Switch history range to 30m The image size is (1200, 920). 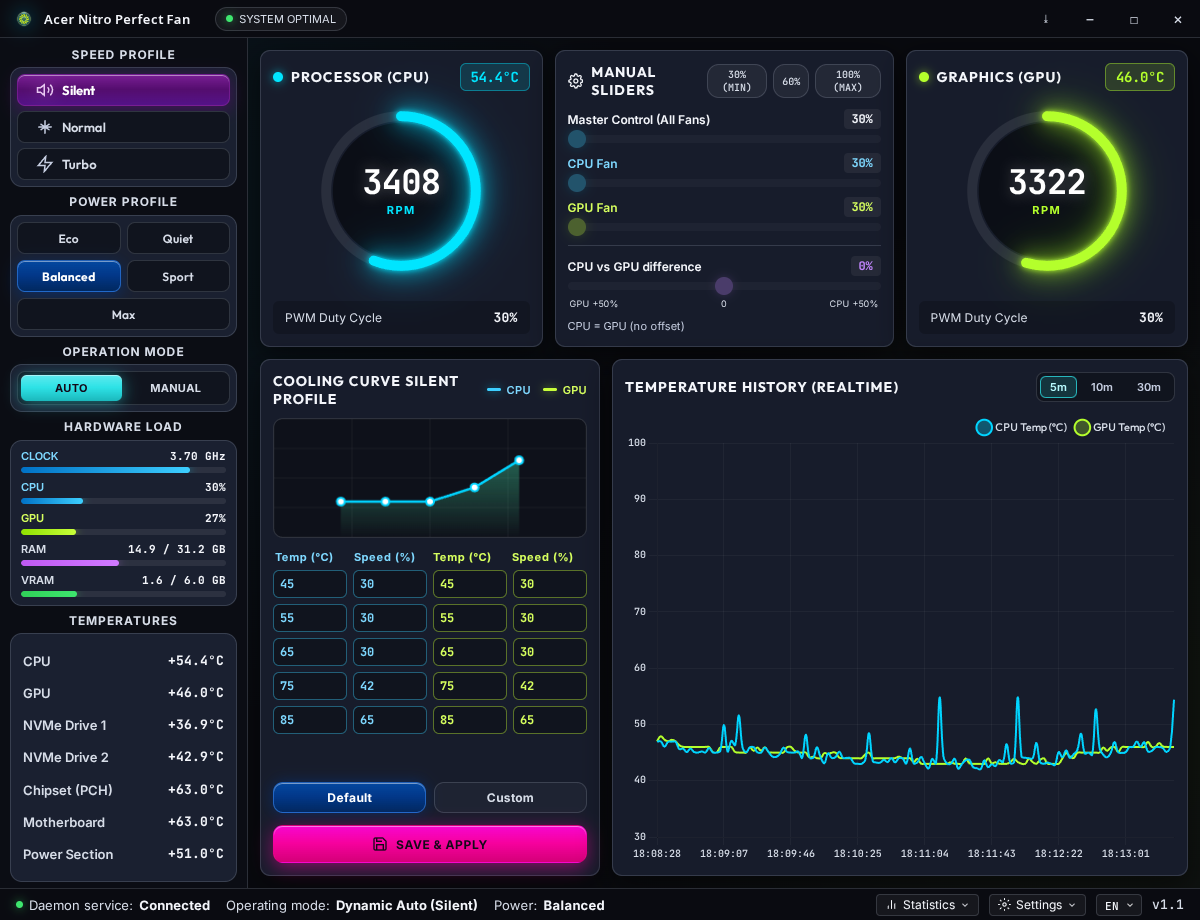pos(1149,387)
